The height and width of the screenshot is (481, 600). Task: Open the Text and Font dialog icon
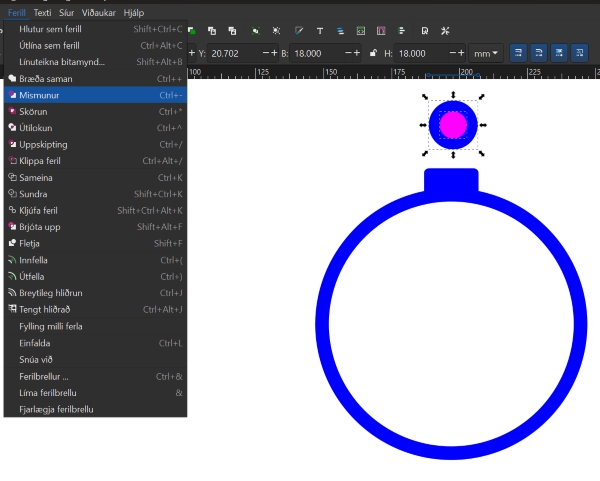[318, 30]
